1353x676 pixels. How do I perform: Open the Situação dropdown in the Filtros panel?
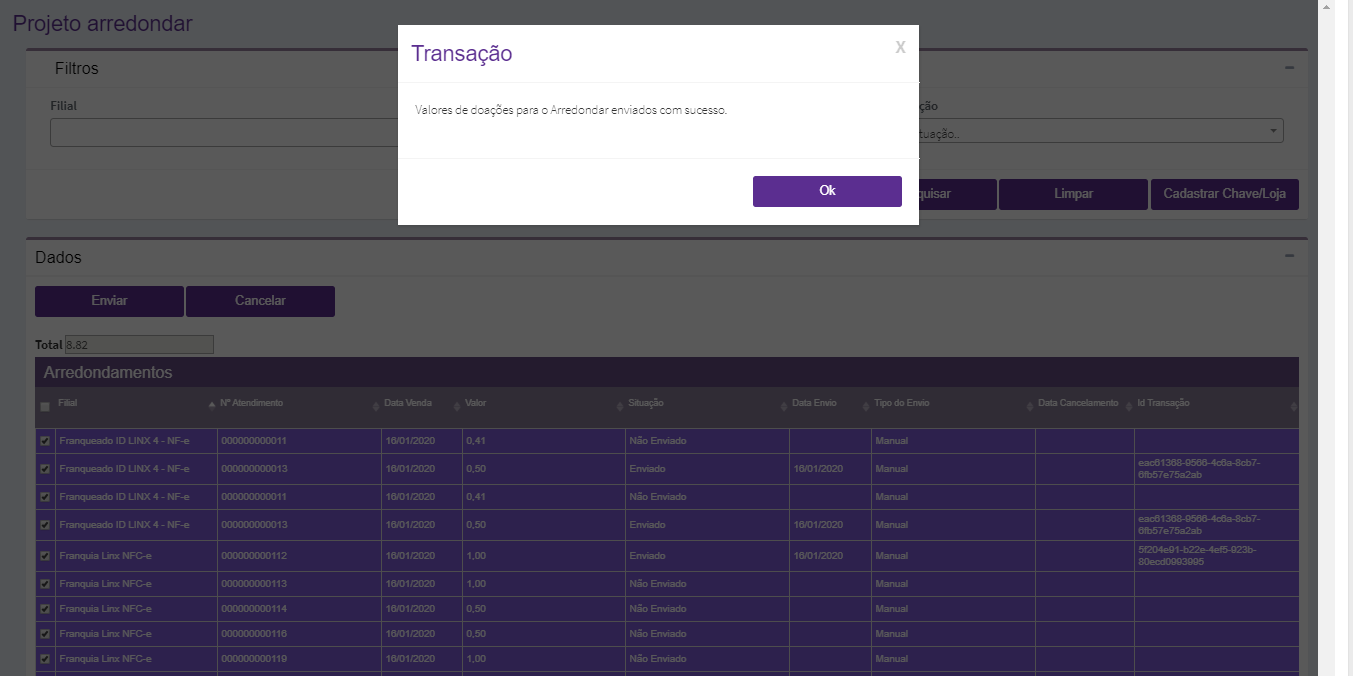point(1100,131)
